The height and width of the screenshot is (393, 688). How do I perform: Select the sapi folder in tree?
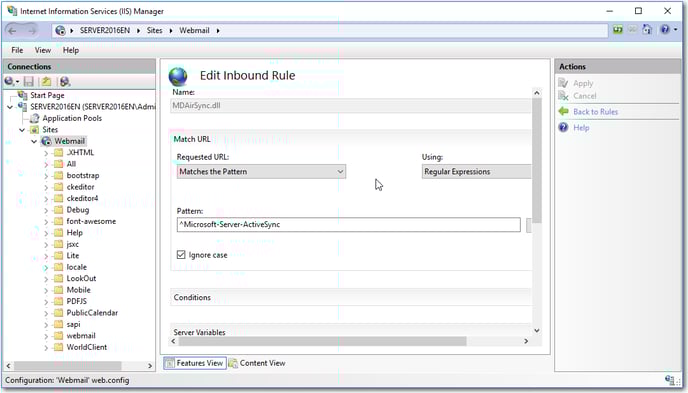[73, 324]
